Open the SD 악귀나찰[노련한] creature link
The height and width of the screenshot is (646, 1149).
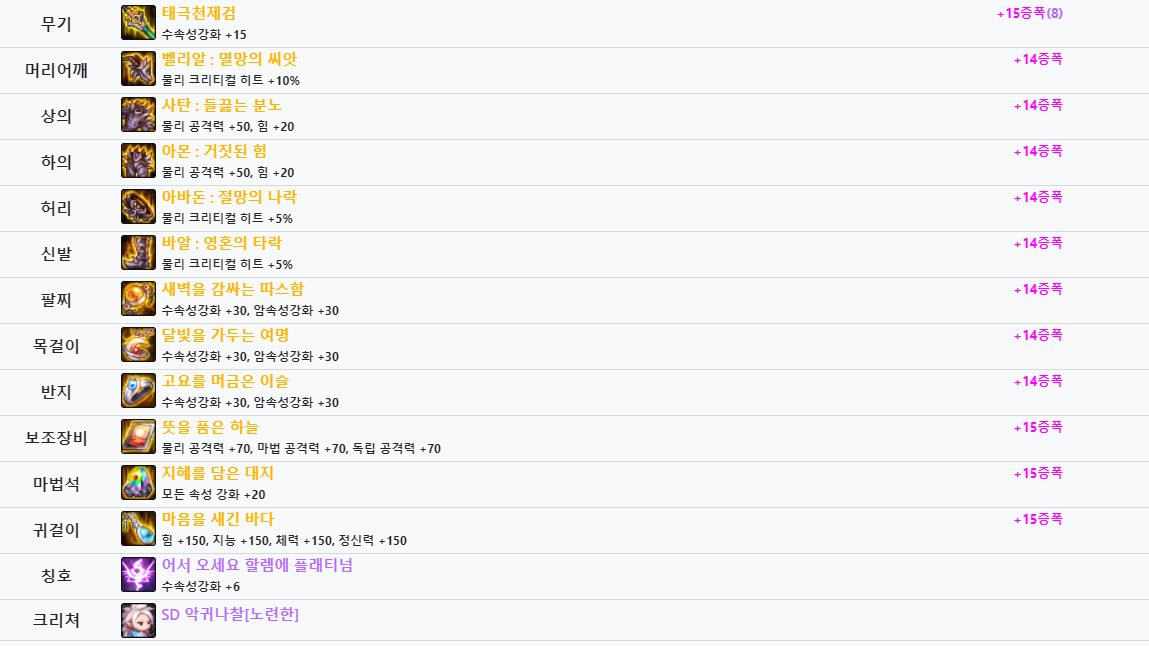[x=230, y=615]
